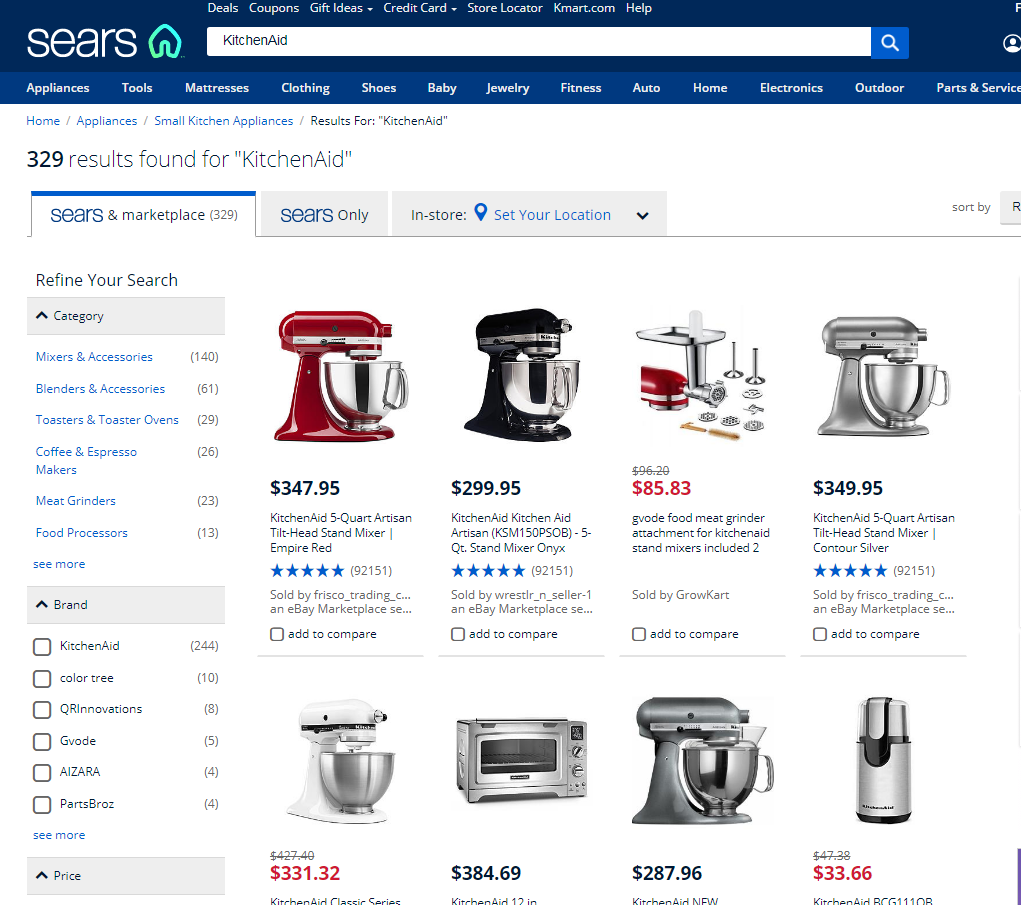Screen dimensions: 1021x905
Task: Tick add to compare for Onyx mixer
Action: (458, 634)
